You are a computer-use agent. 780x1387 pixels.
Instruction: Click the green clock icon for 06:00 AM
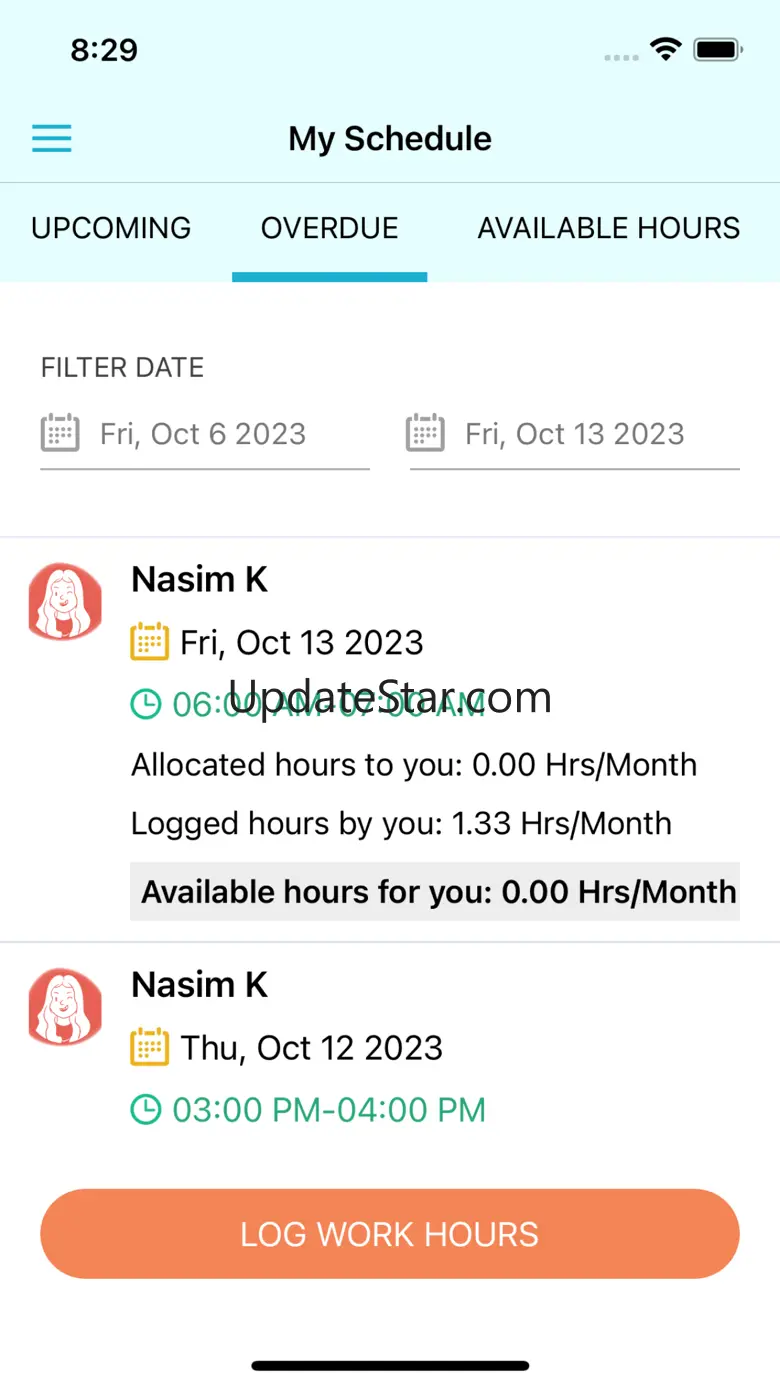click(x=146, y=704)
